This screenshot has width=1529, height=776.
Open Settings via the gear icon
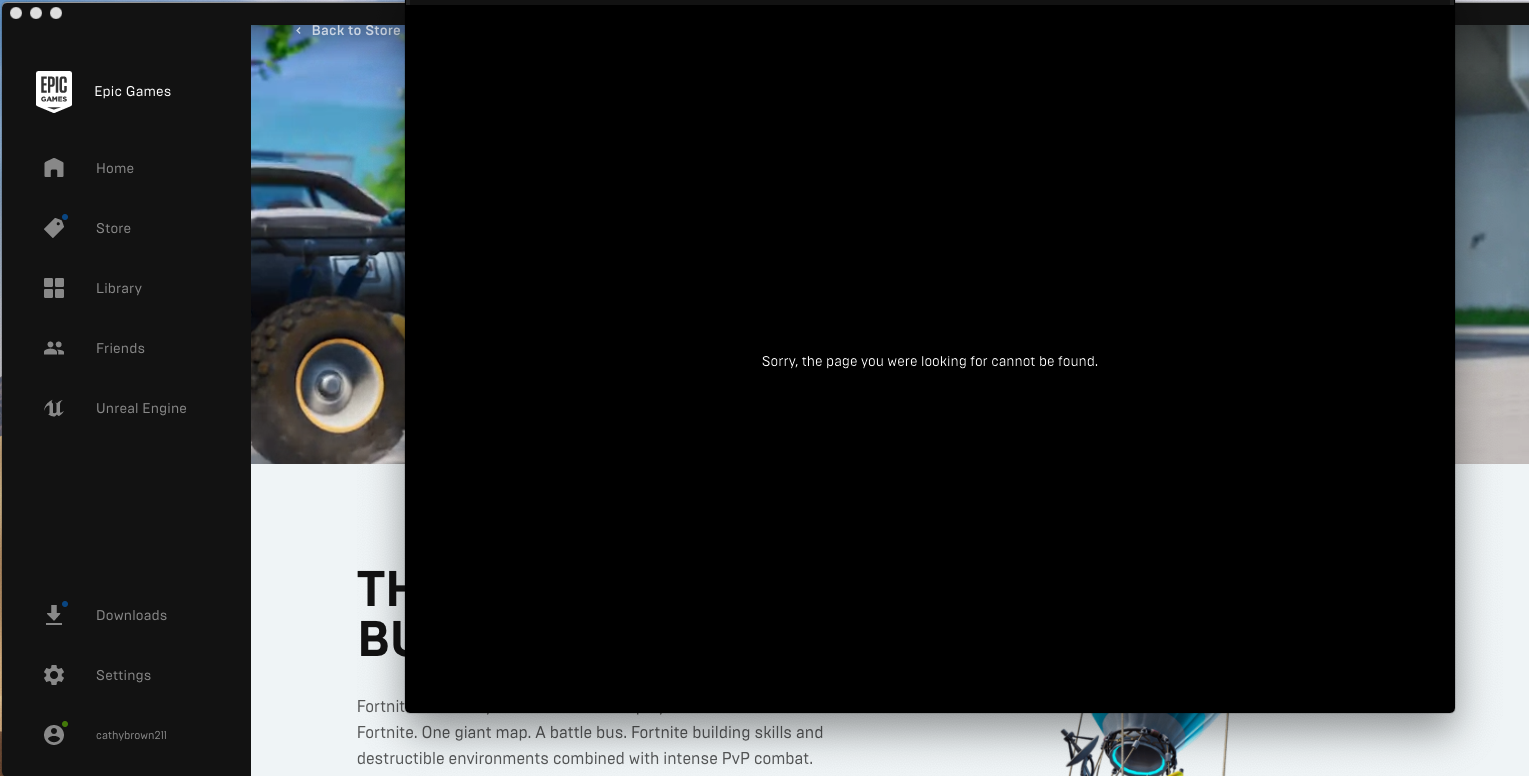click(x=54, y=674)
